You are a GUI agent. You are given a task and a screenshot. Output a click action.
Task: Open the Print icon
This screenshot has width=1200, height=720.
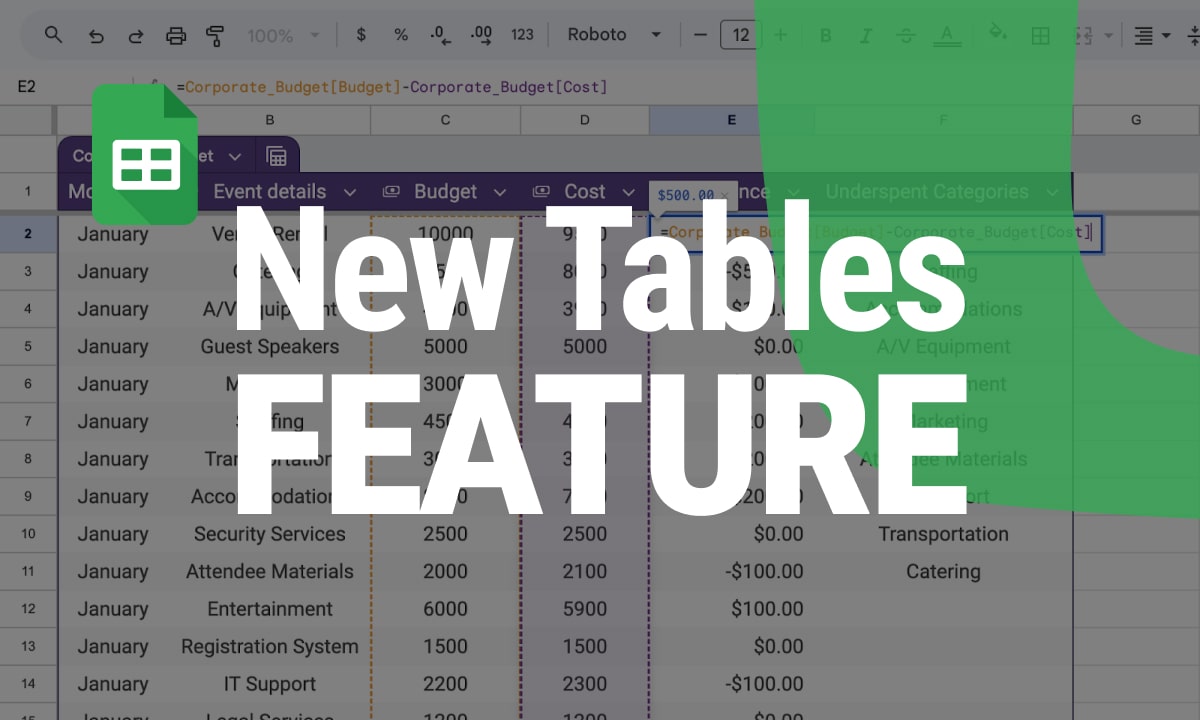(176, 34)
